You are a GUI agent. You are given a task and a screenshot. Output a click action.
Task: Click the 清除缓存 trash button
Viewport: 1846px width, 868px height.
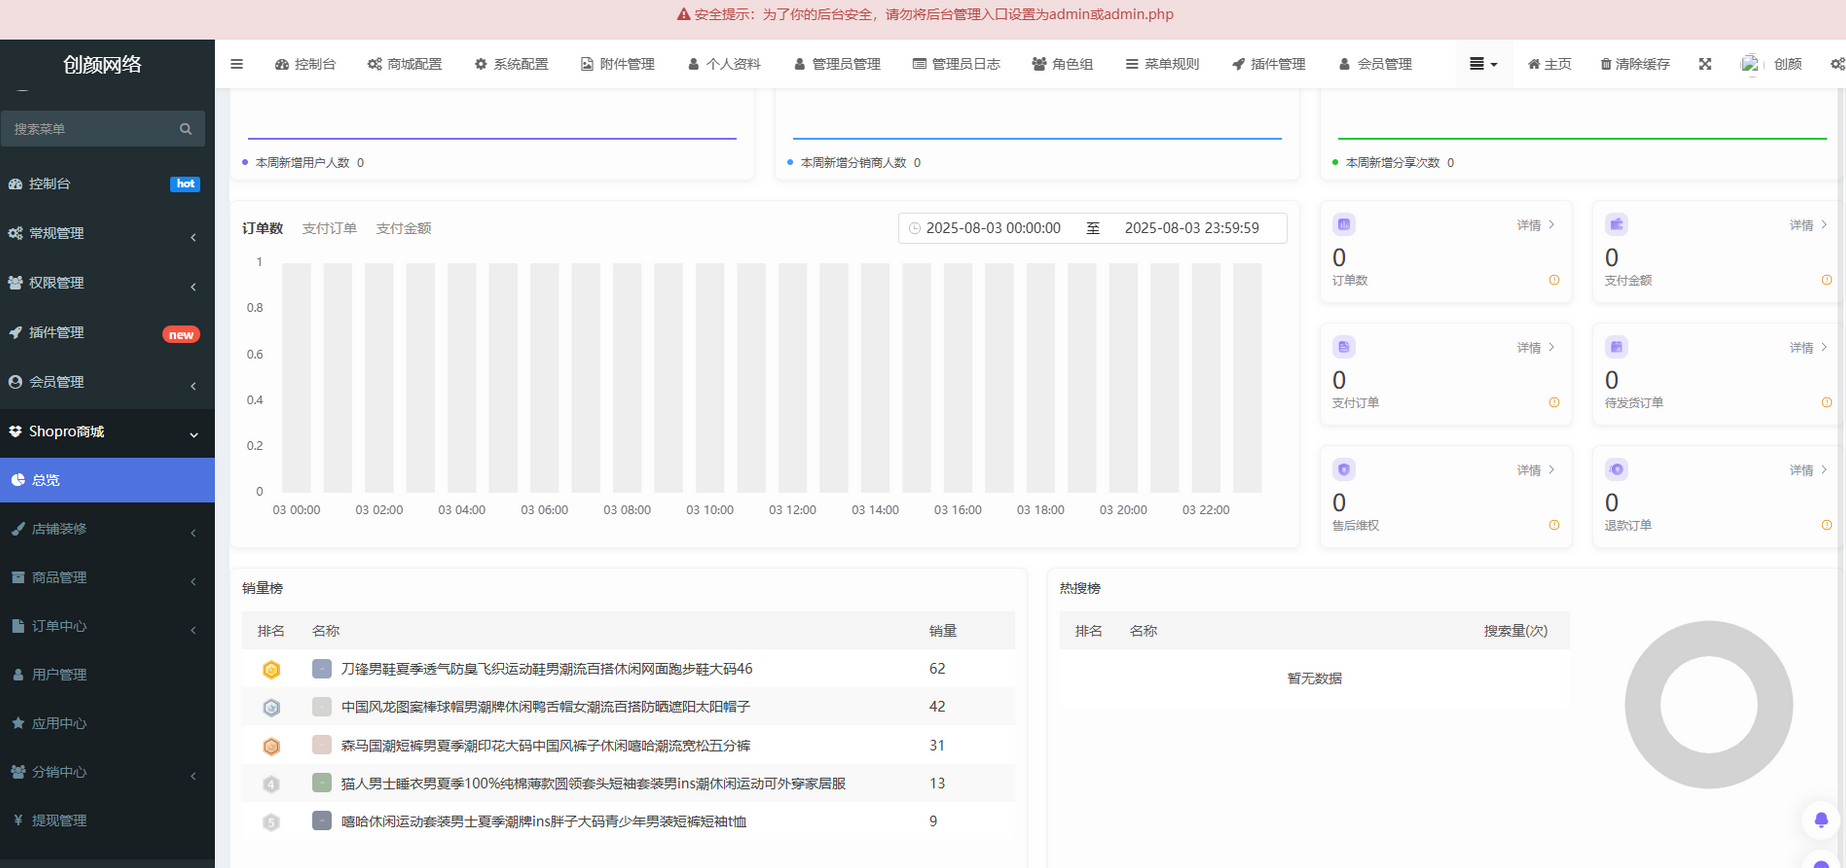[x=1635, y=64]
